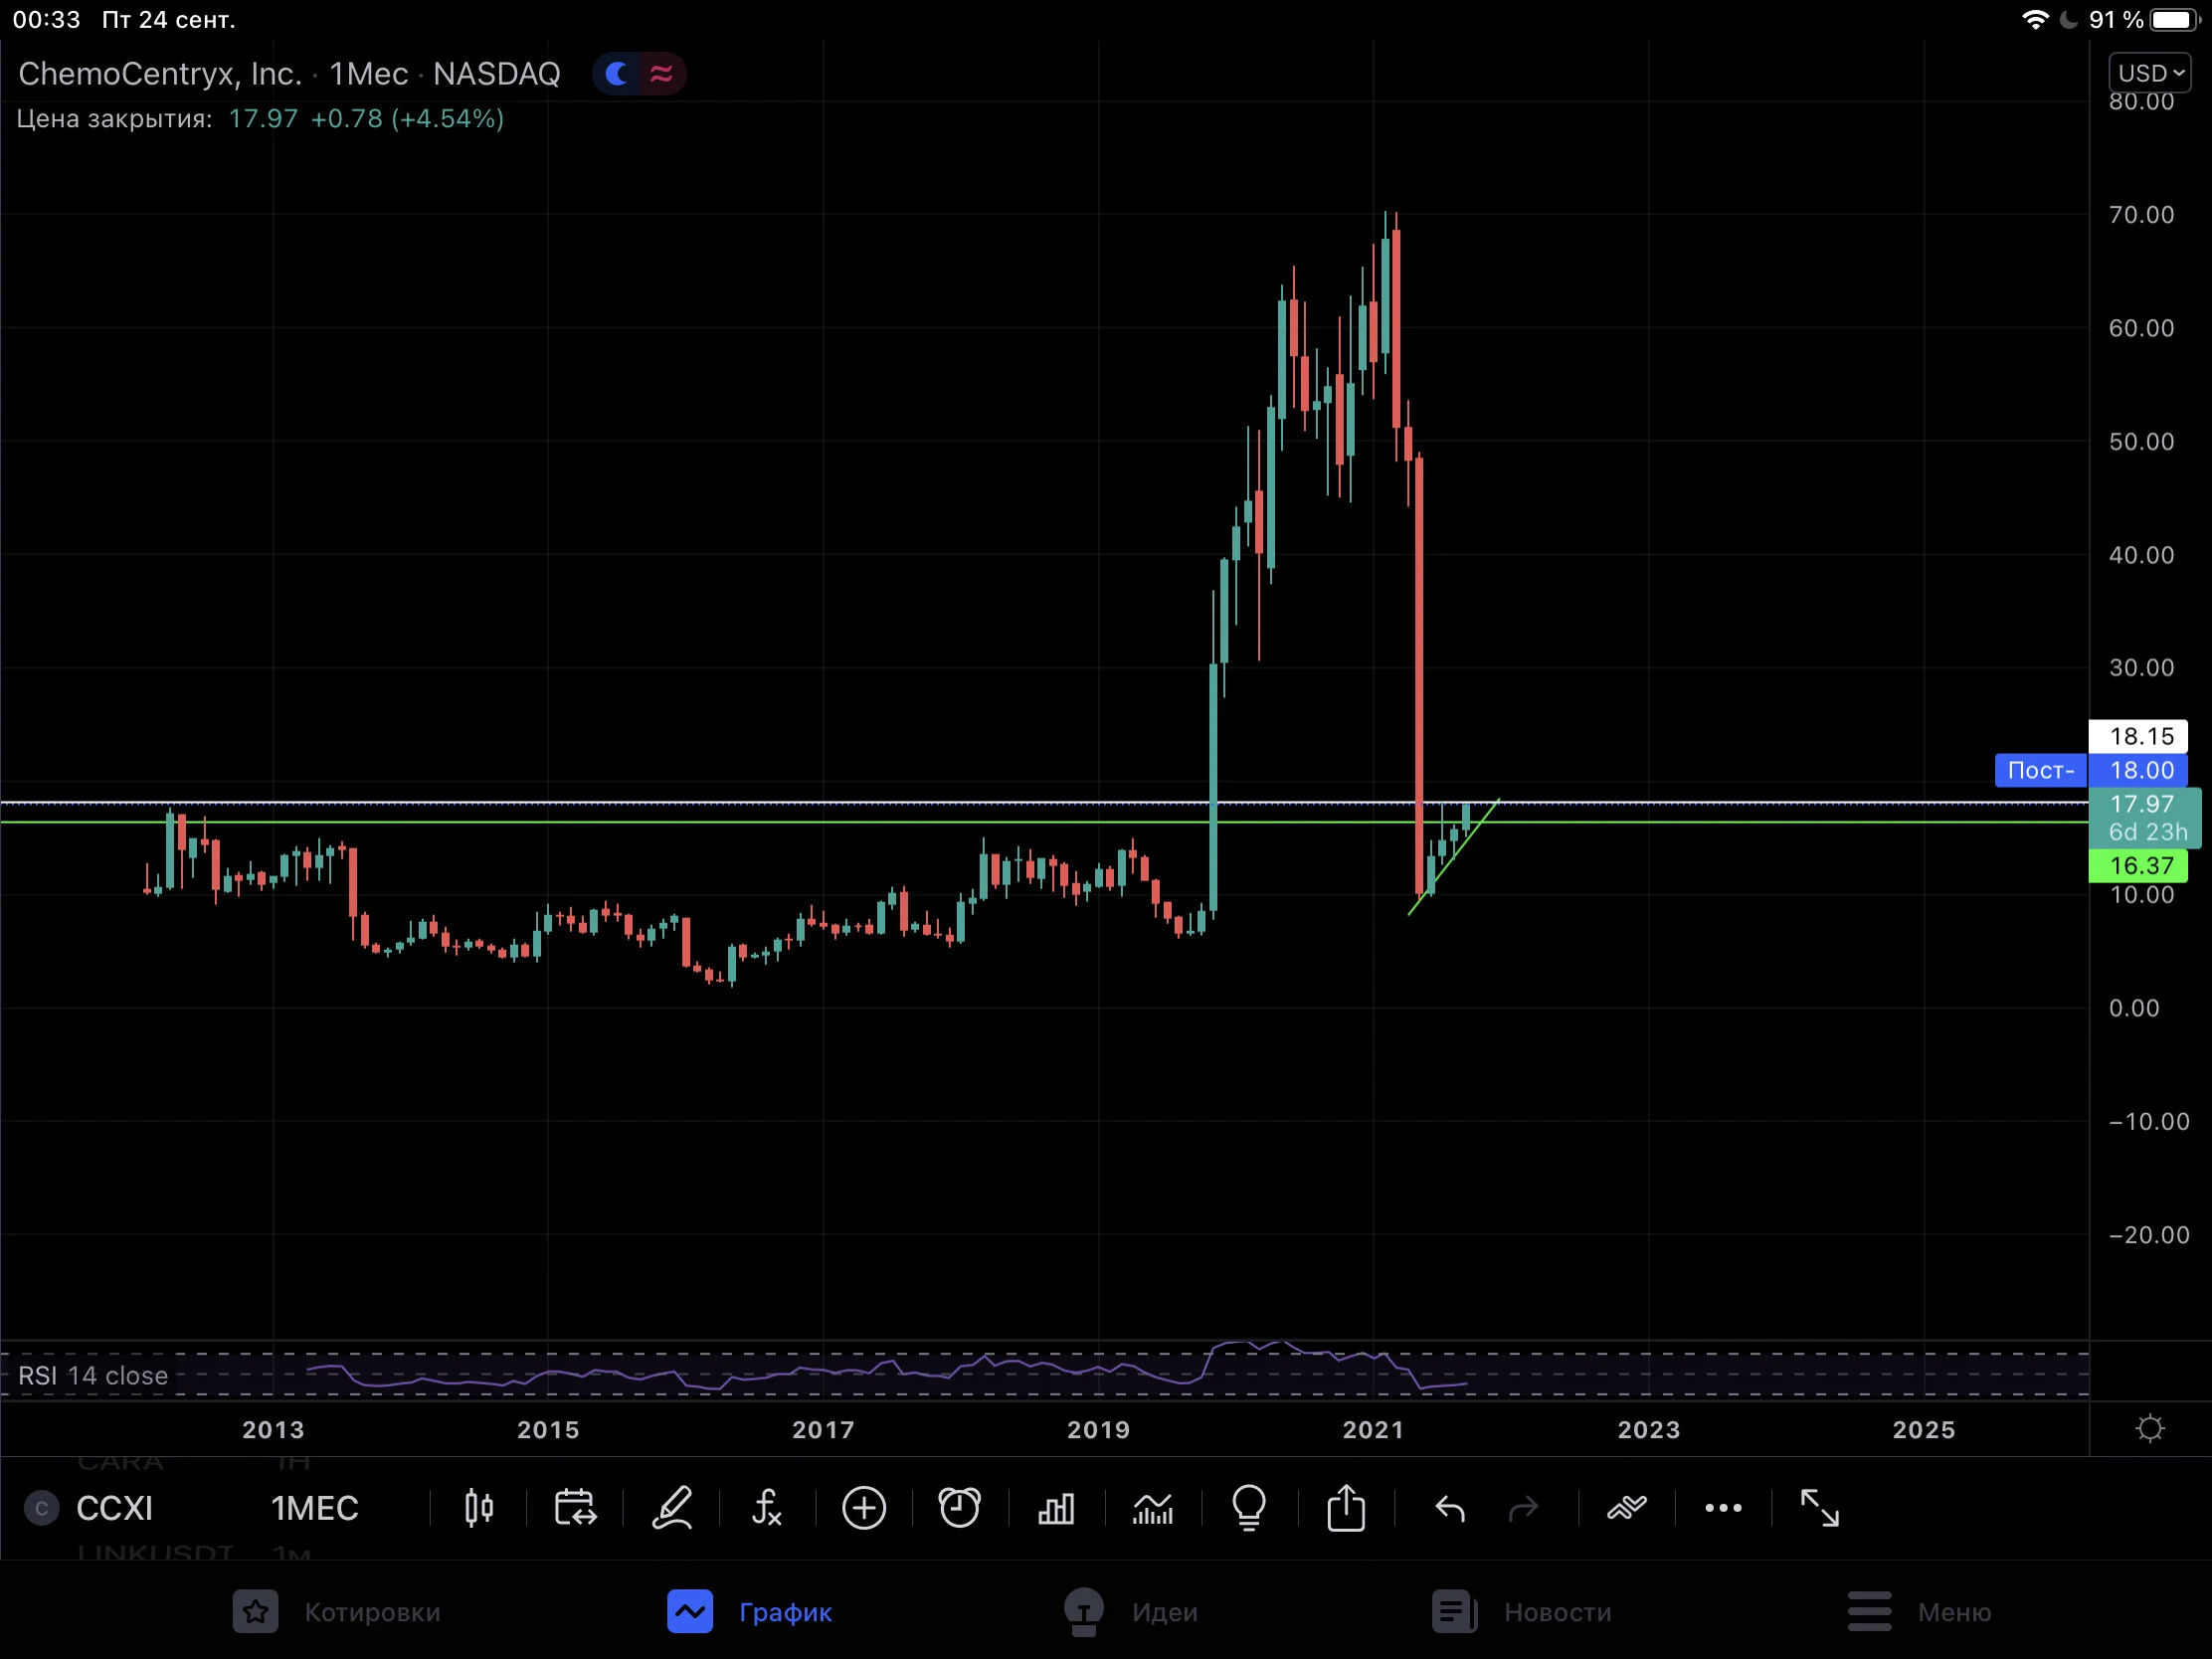The image size is (2212, 1659).
Task: Open the compare or date range calendar tool
Action: click(575, 1508)
